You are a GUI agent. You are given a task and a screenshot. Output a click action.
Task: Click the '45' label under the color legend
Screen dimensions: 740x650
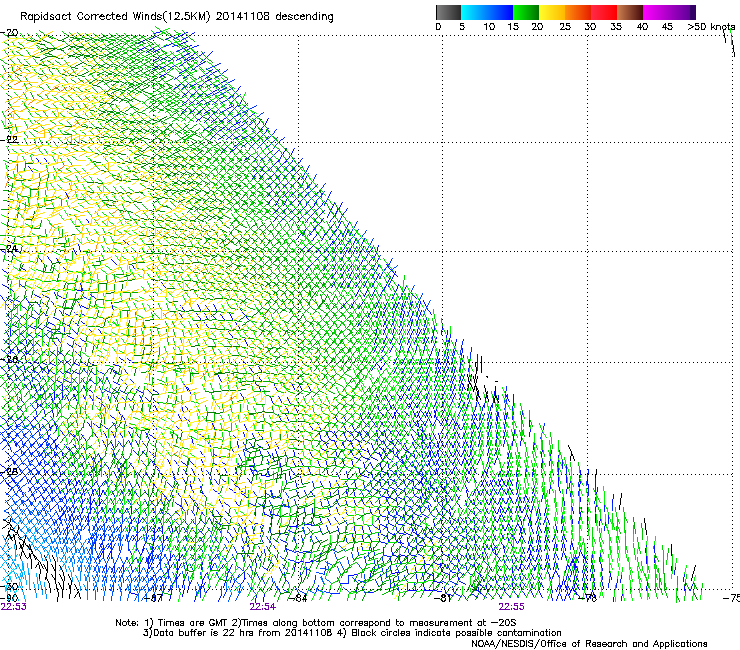[667, 27]
